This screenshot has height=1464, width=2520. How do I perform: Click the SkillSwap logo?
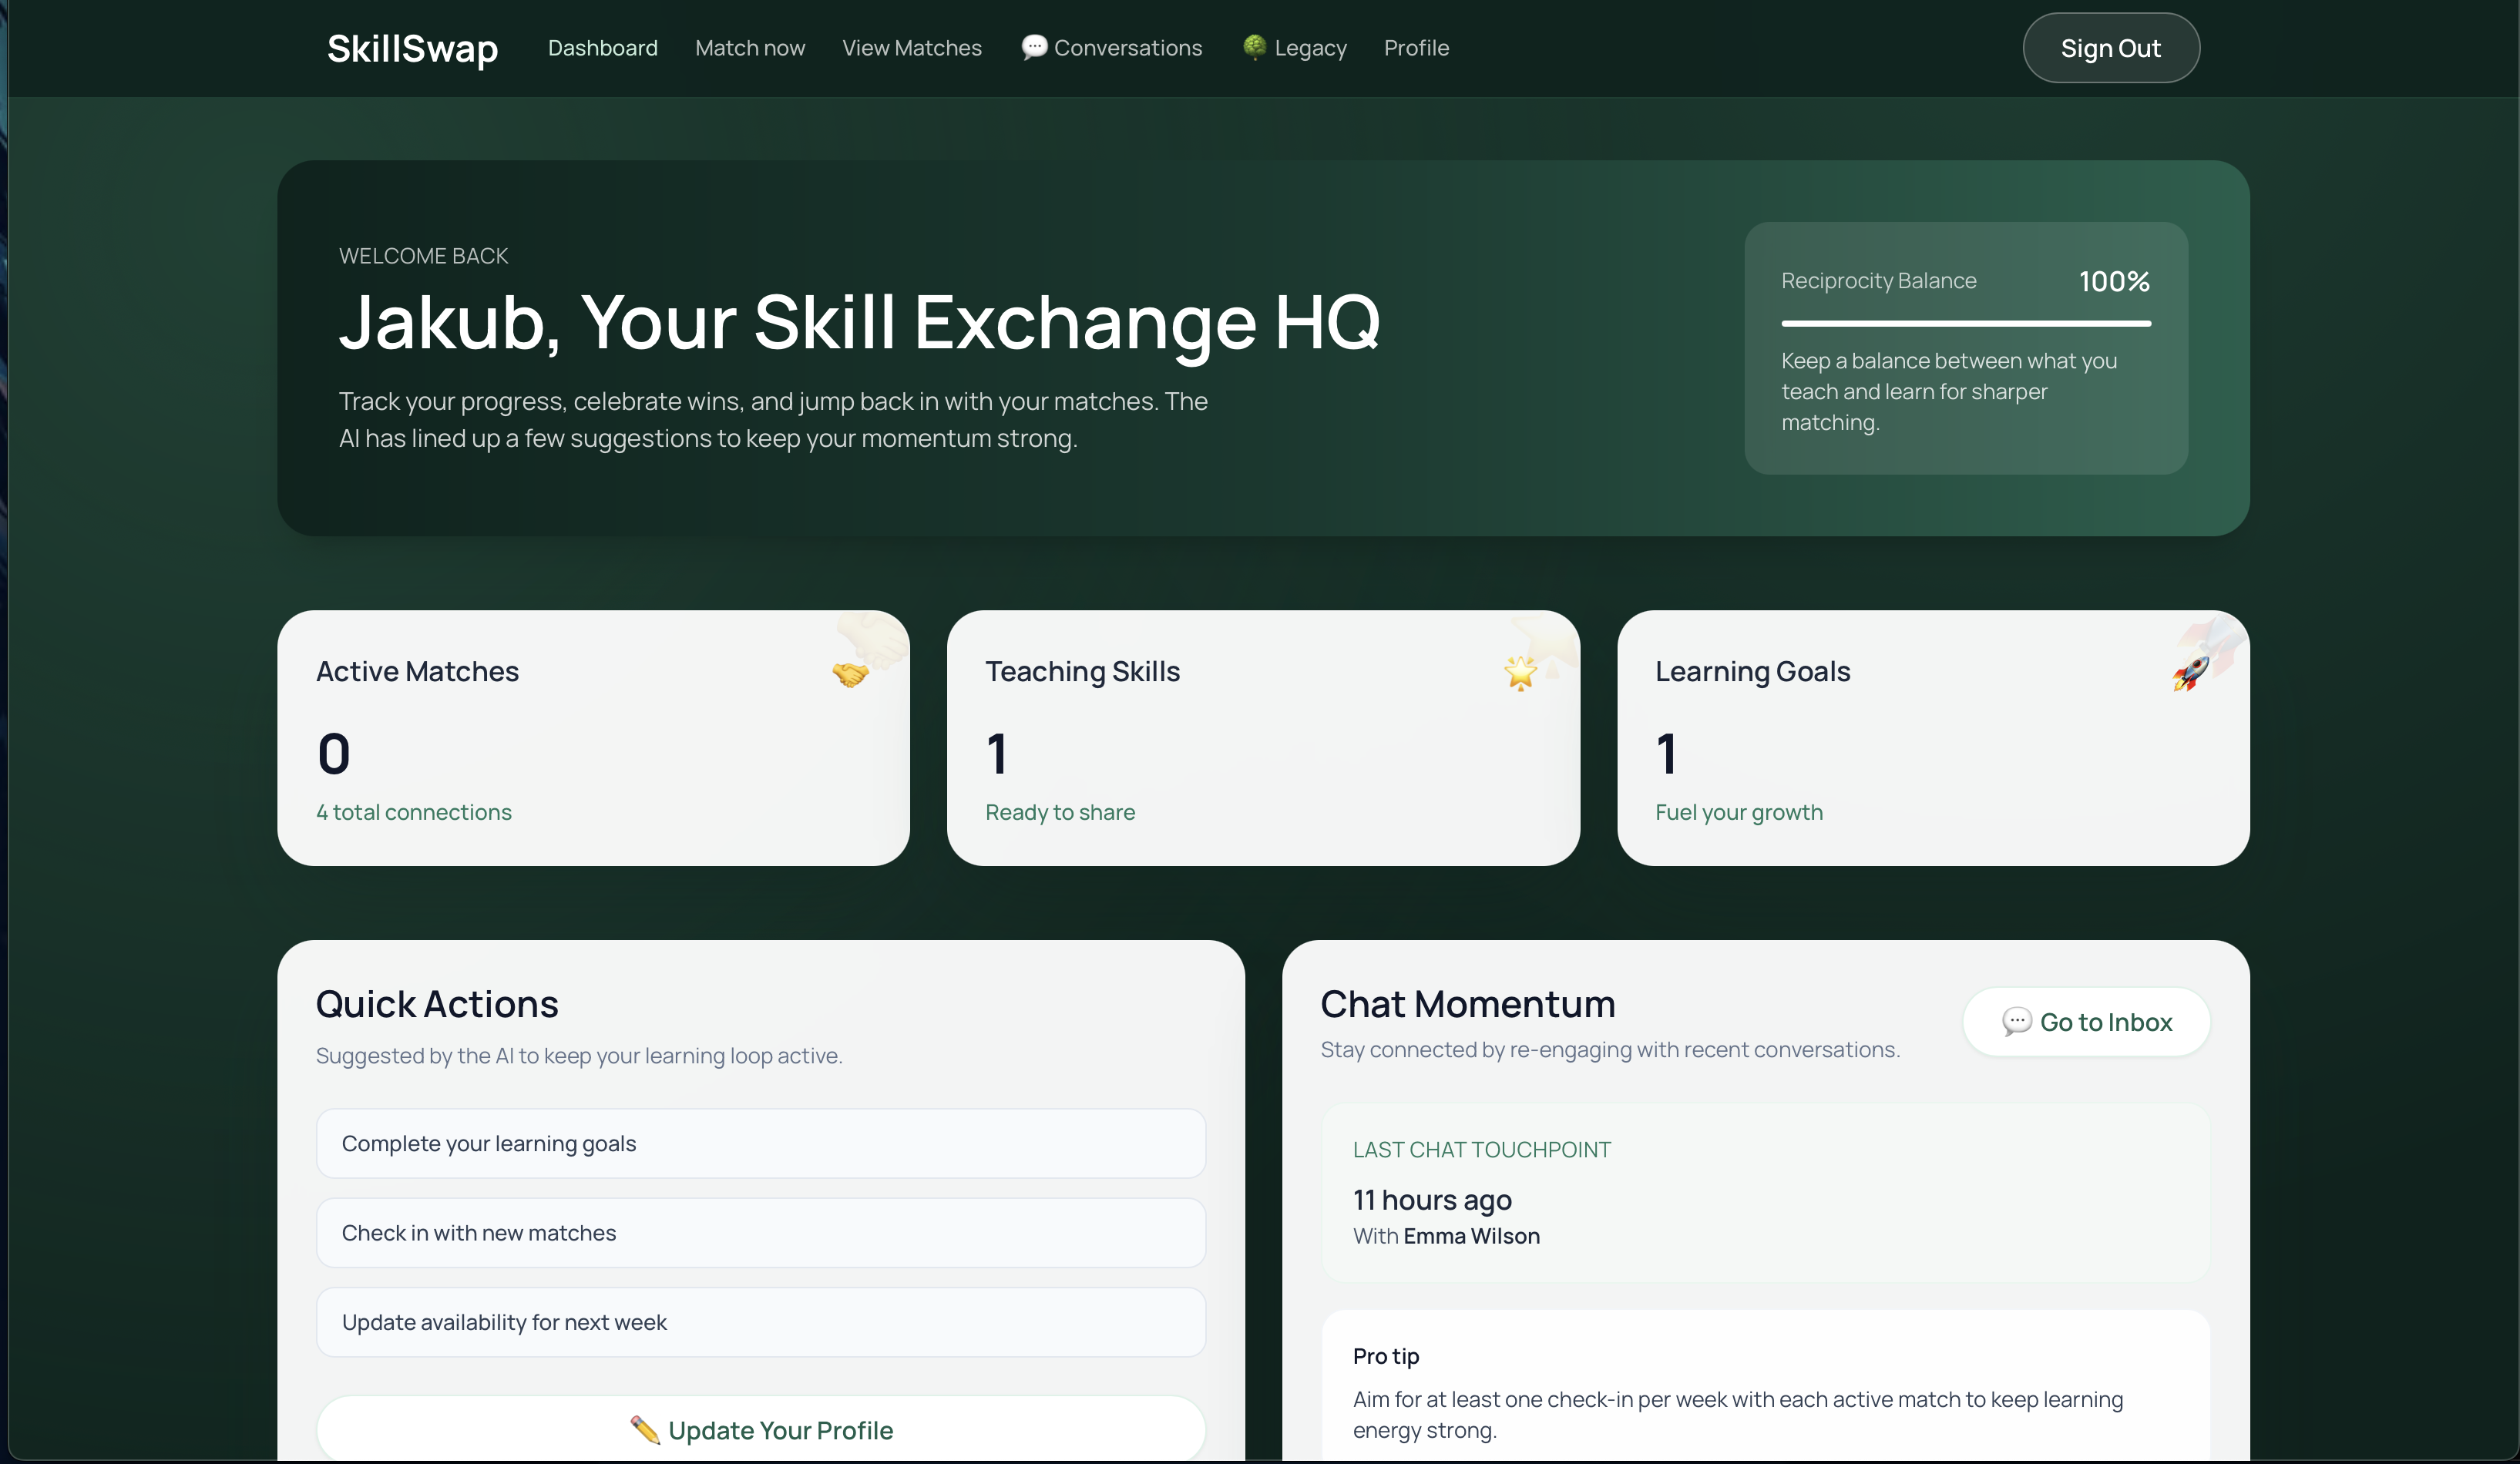tap(412, 48)
